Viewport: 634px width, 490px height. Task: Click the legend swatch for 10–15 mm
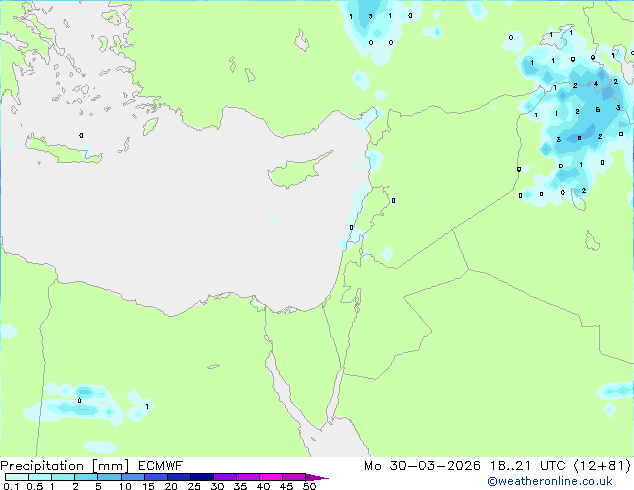coord(132,477)
